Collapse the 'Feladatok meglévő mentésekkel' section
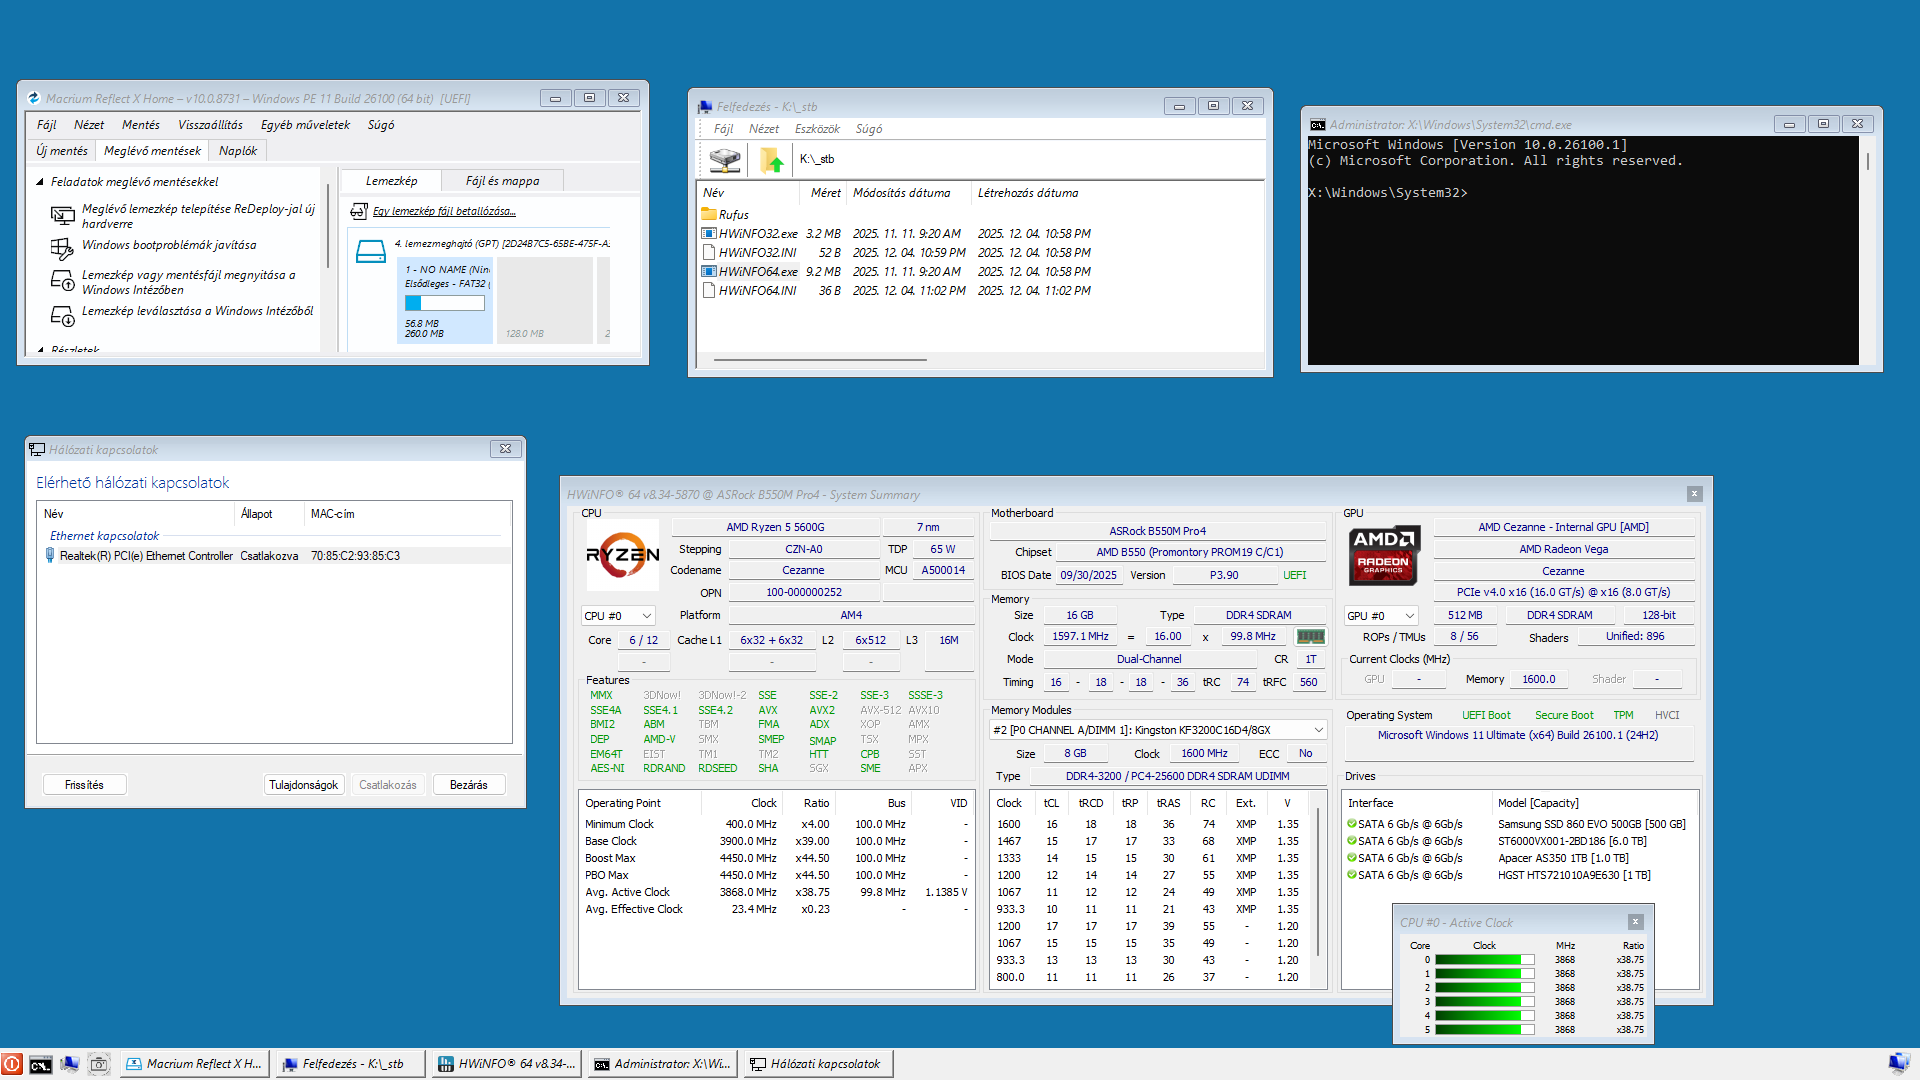Viewport: 1920px width, 1080px height. [x=40, y=182]
